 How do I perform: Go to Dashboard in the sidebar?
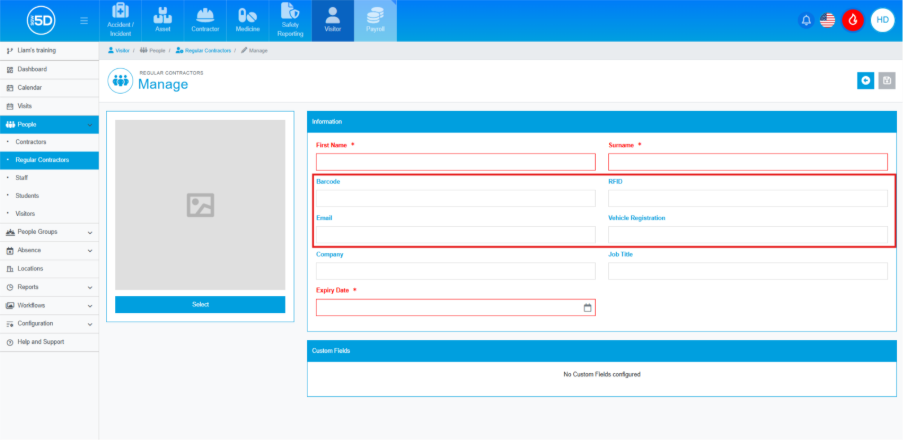31,69
